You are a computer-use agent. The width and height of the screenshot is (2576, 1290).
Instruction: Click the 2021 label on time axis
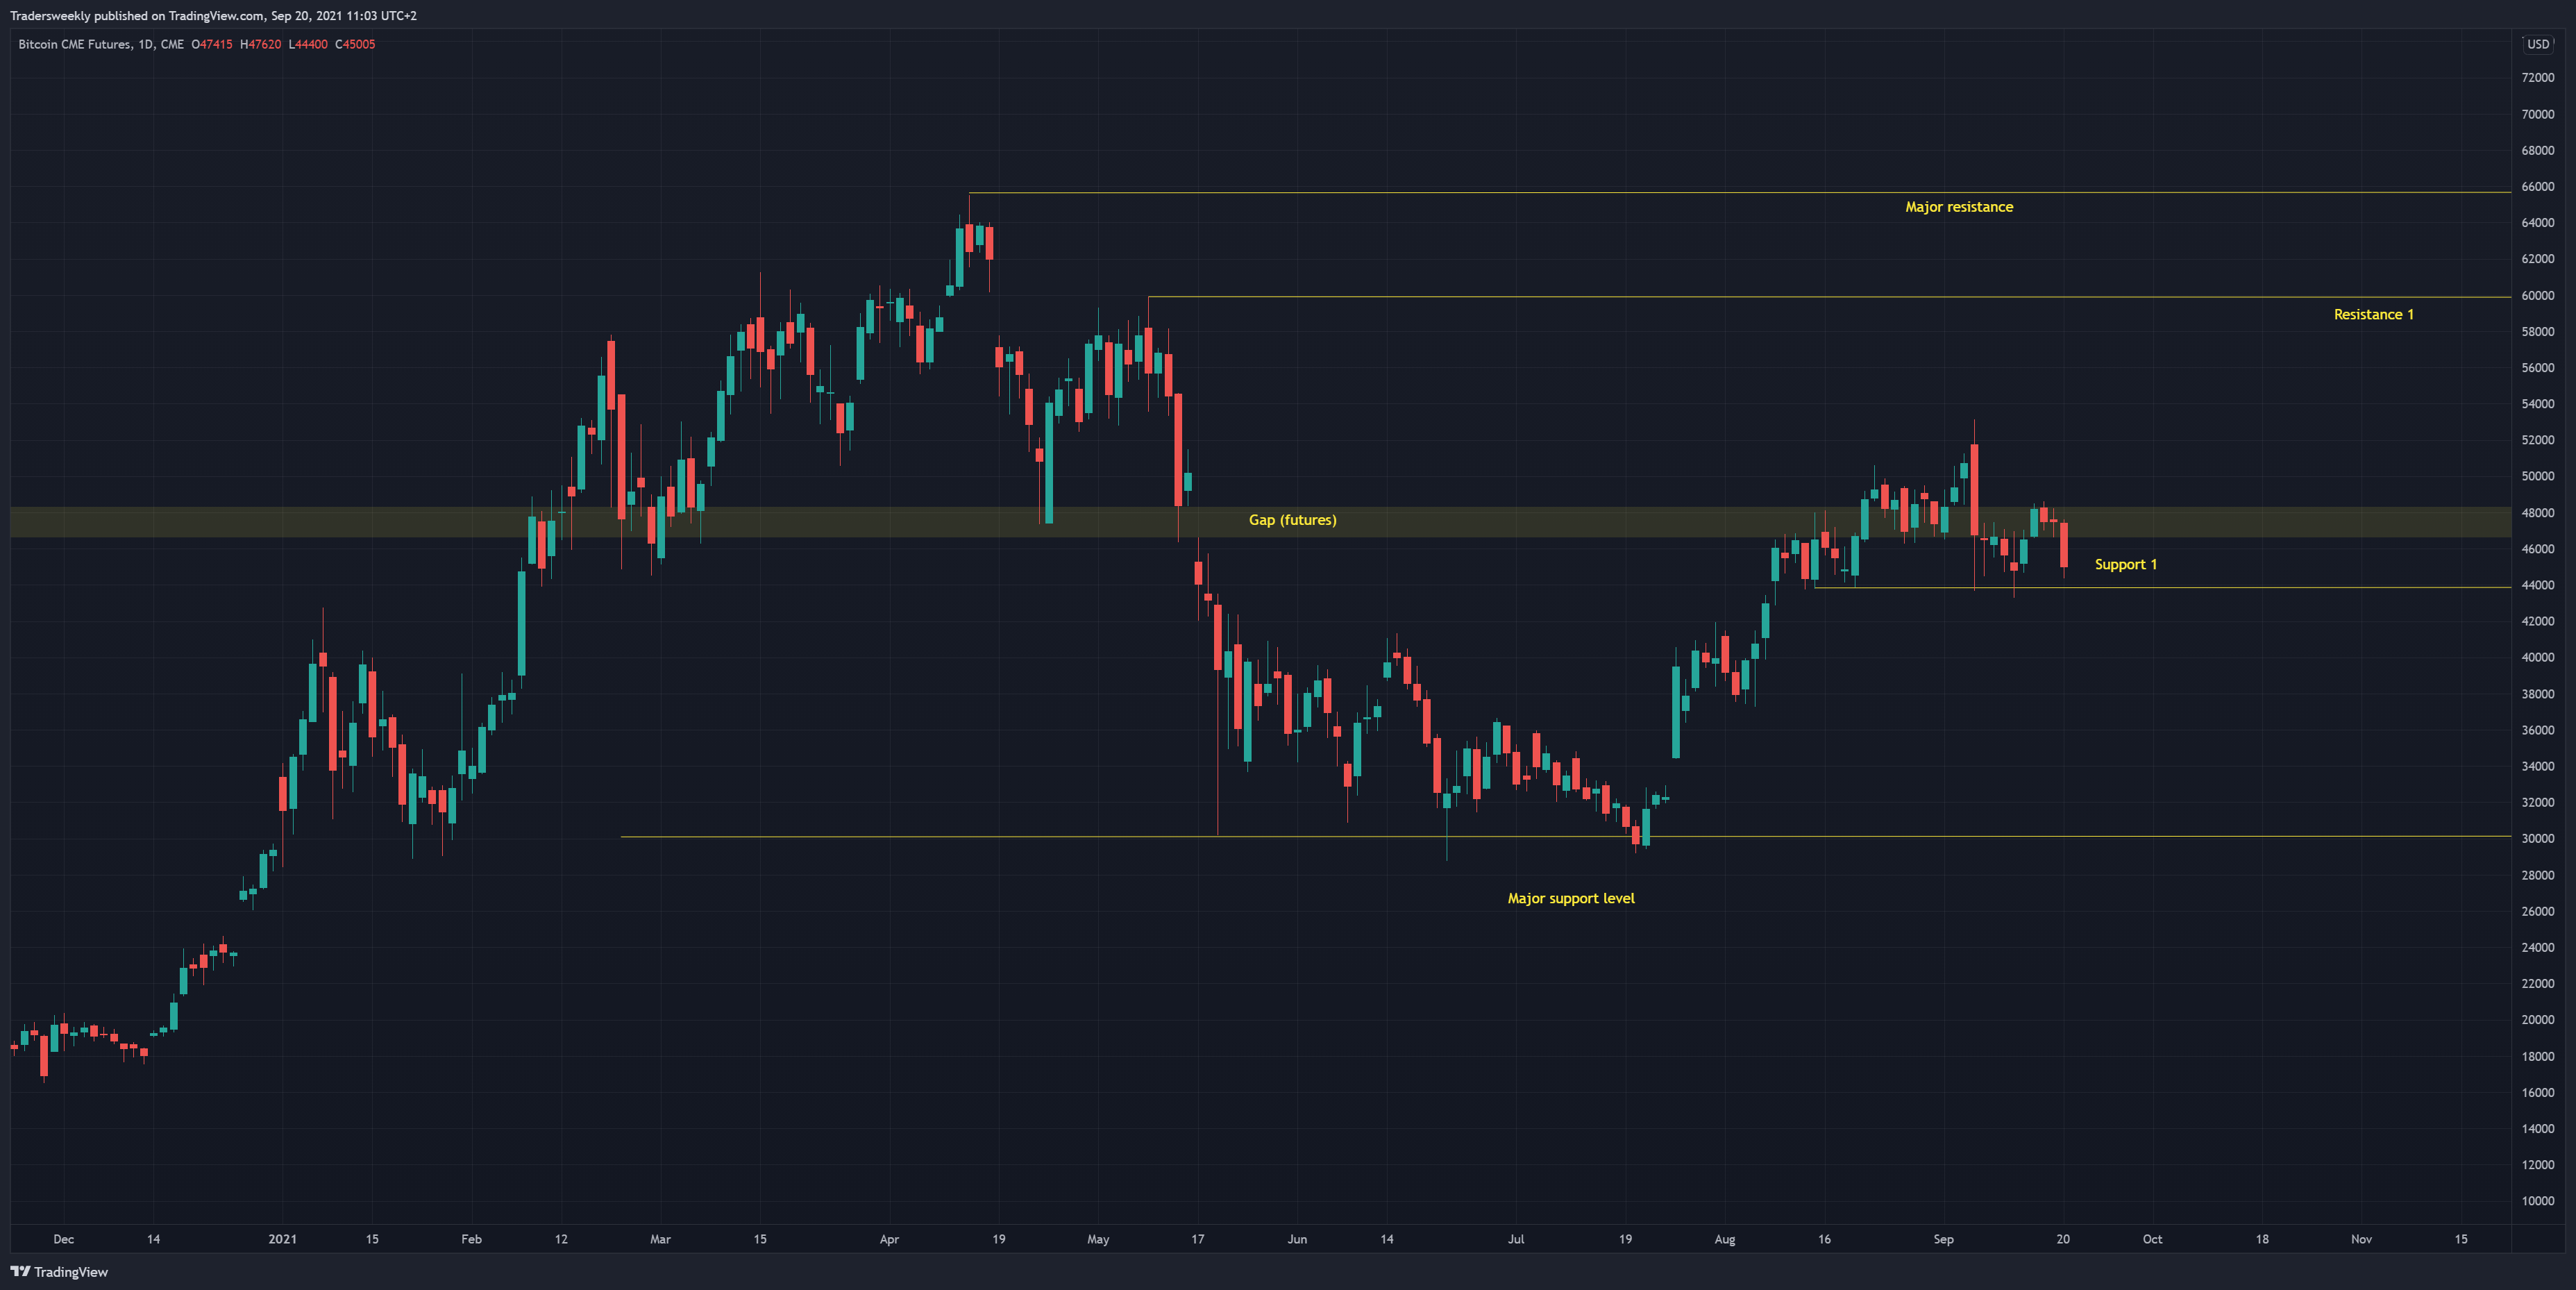click(x=283, y=1240)
